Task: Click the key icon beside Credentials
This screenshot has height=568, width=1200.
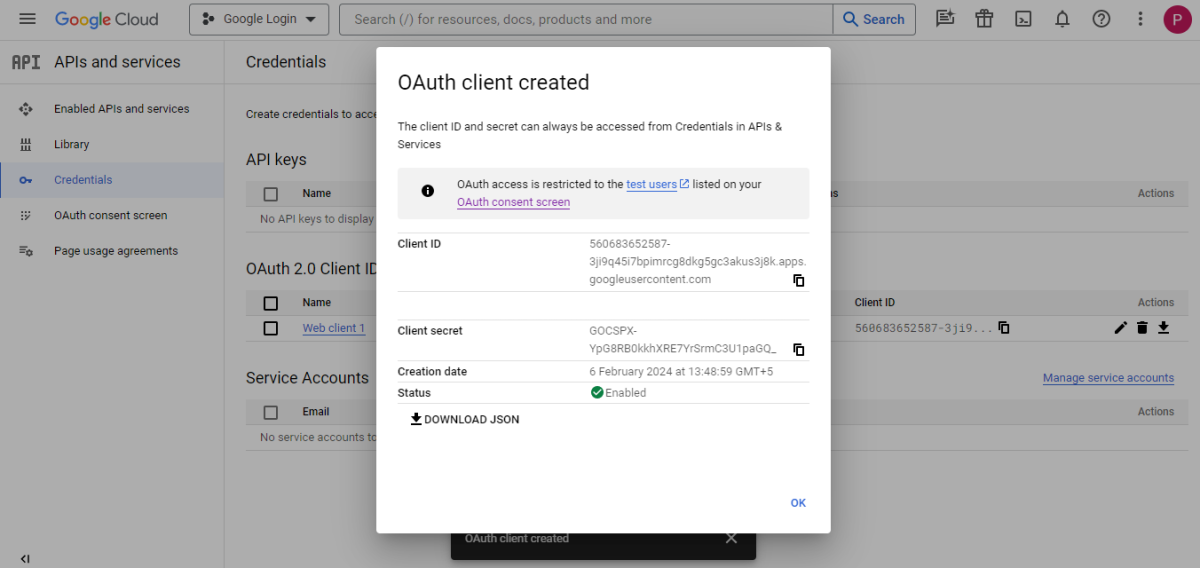Action: (x=26, y=180)
